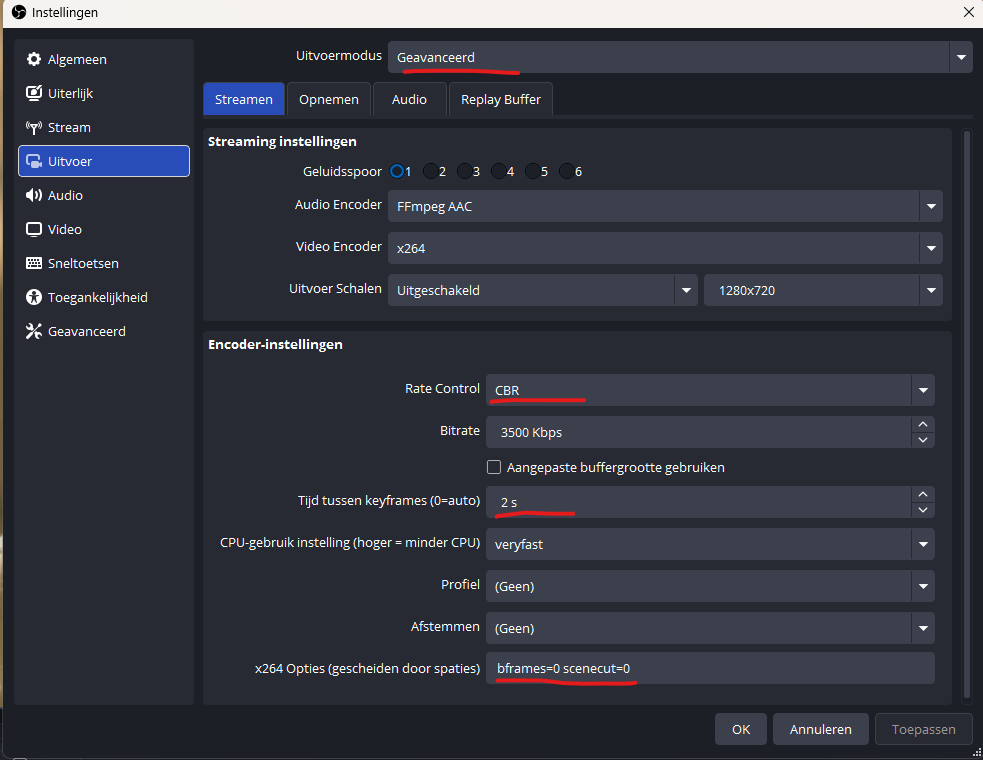Image resolution: width=983 pixels, height=760 pixels.
Task: Switch to the Opnemen tab
Action: point(329,100)
